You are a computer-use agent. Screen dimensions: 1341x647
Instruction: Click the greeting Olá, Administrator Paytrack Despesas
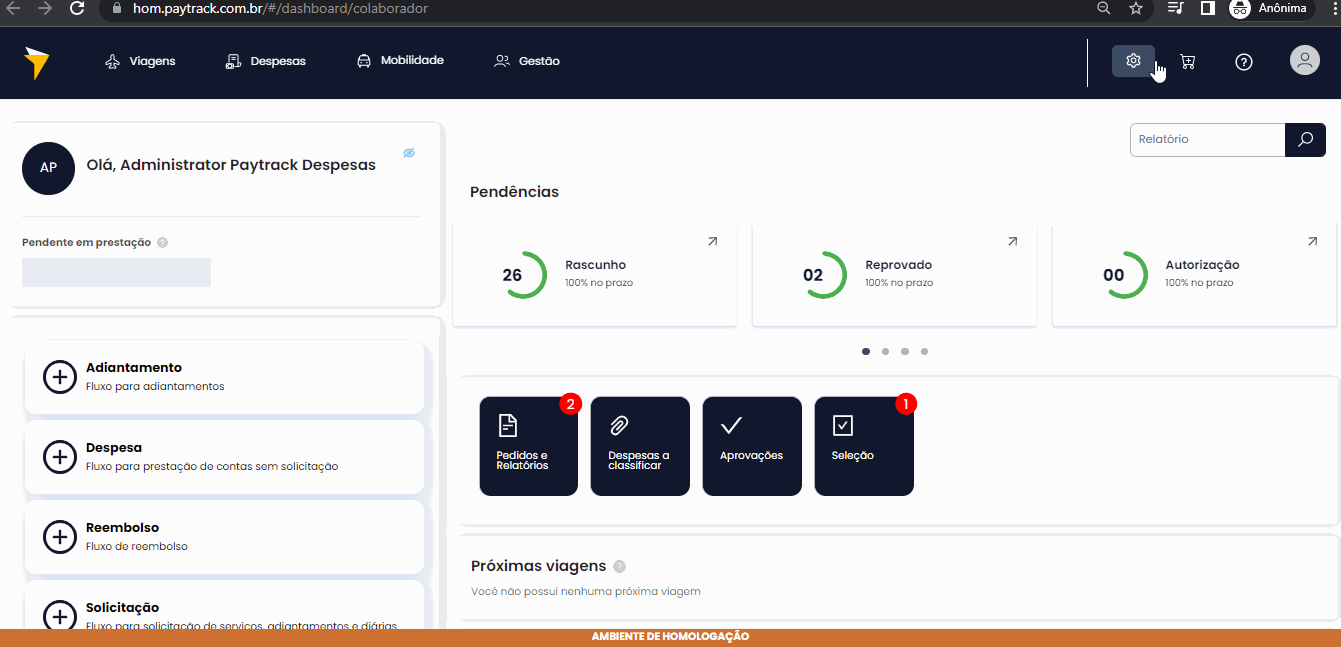coord(231,165)
